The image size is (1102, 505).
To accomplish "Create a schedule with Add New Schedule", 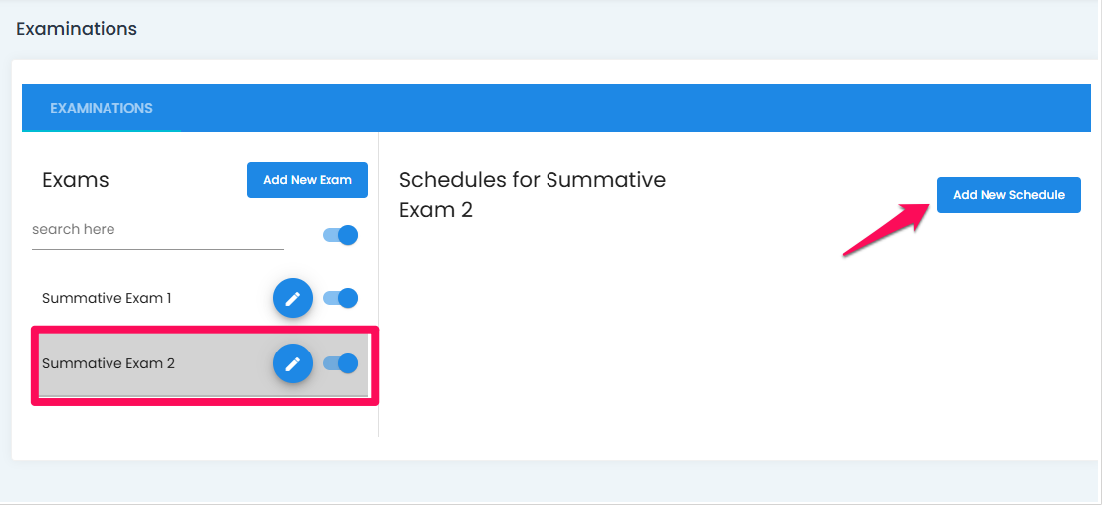I will (1009, 195).
